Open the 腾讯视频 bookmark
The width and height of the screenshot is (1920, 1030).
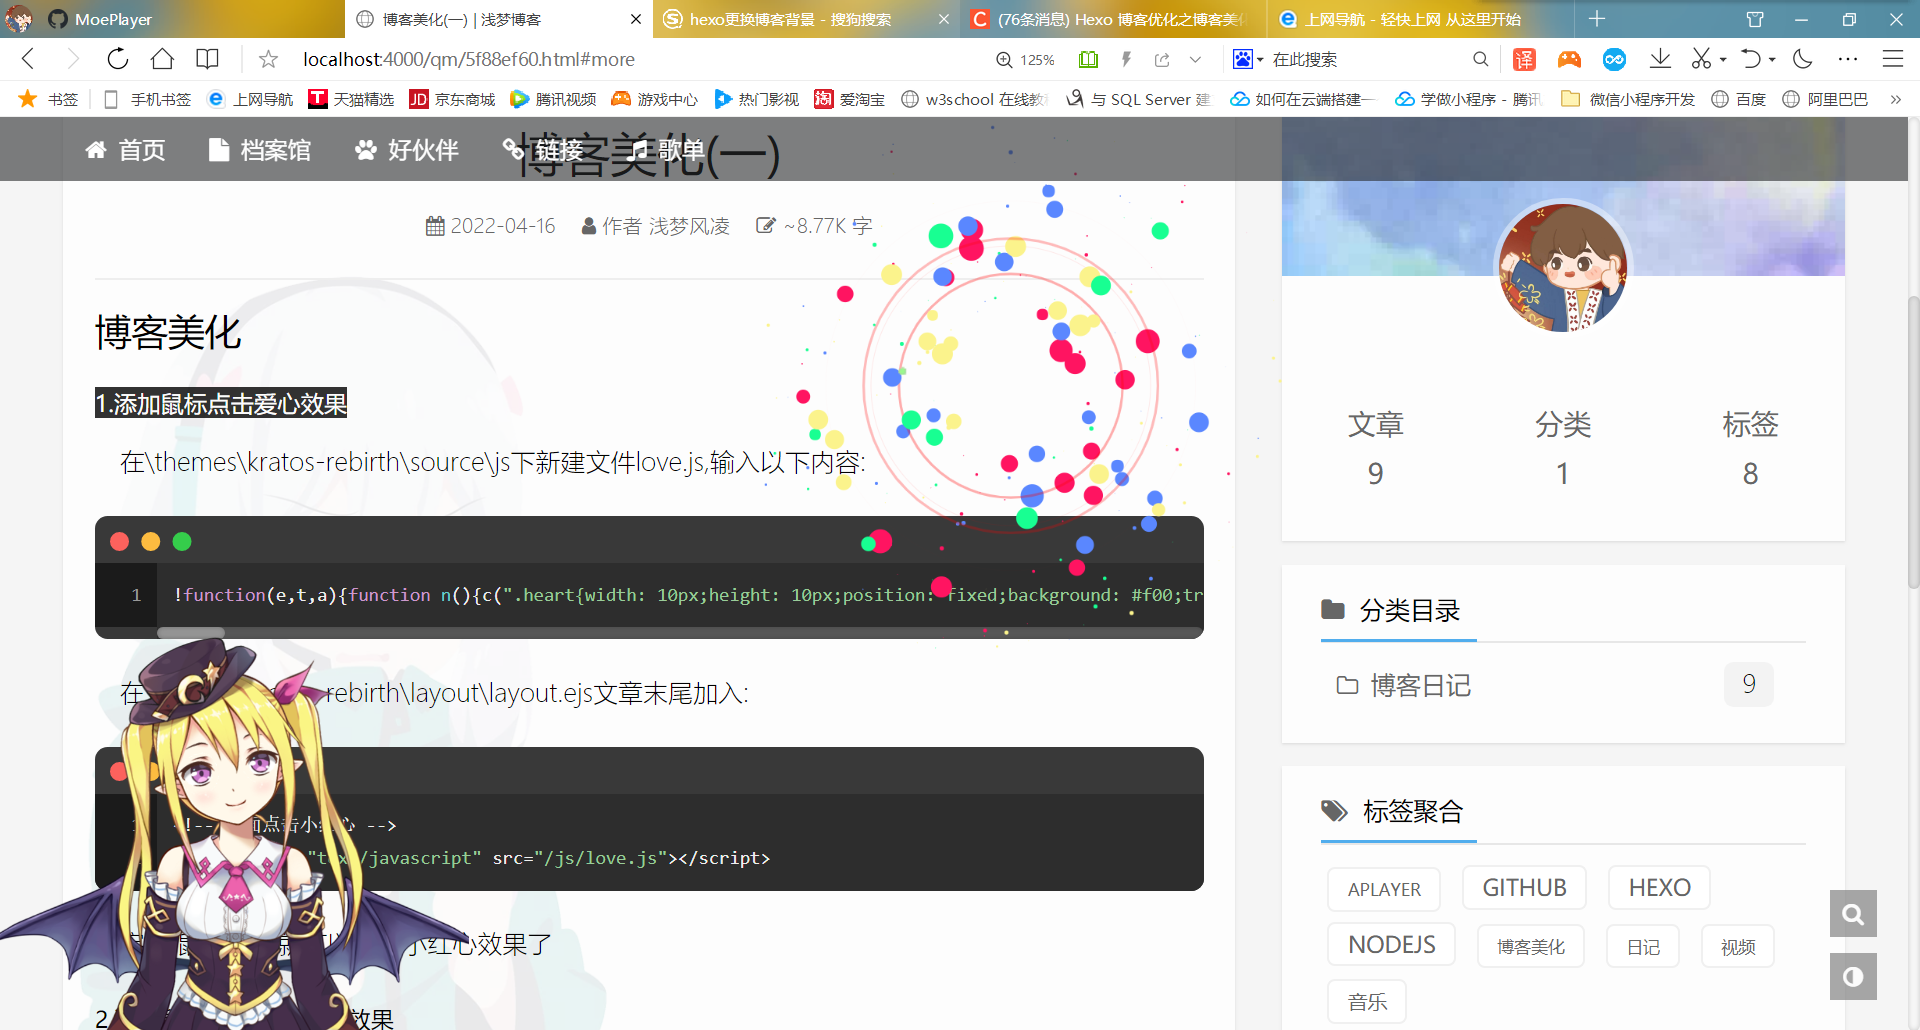pos(553,99)
